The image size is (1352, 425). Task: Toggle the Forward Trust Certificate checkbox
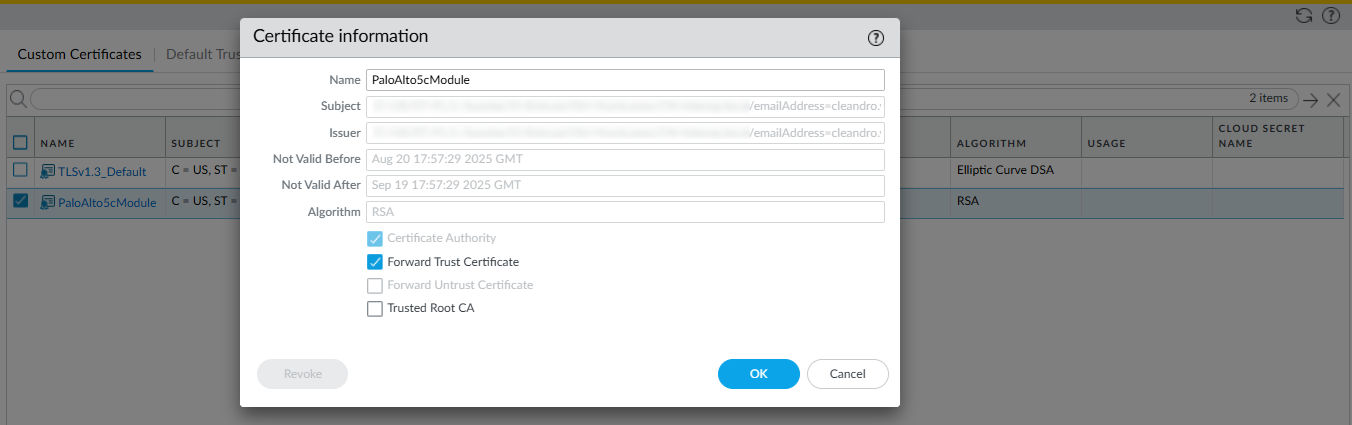coord(375,262)
